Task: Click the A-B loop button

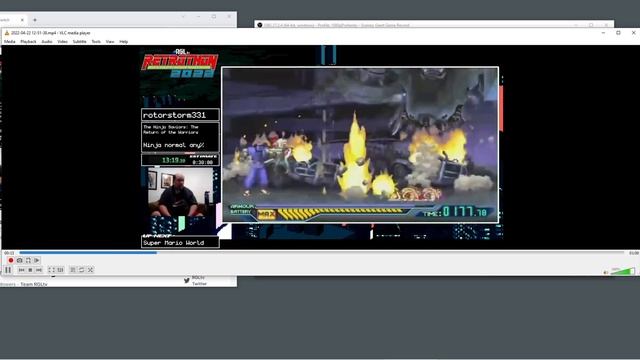Action: [28, 260]
